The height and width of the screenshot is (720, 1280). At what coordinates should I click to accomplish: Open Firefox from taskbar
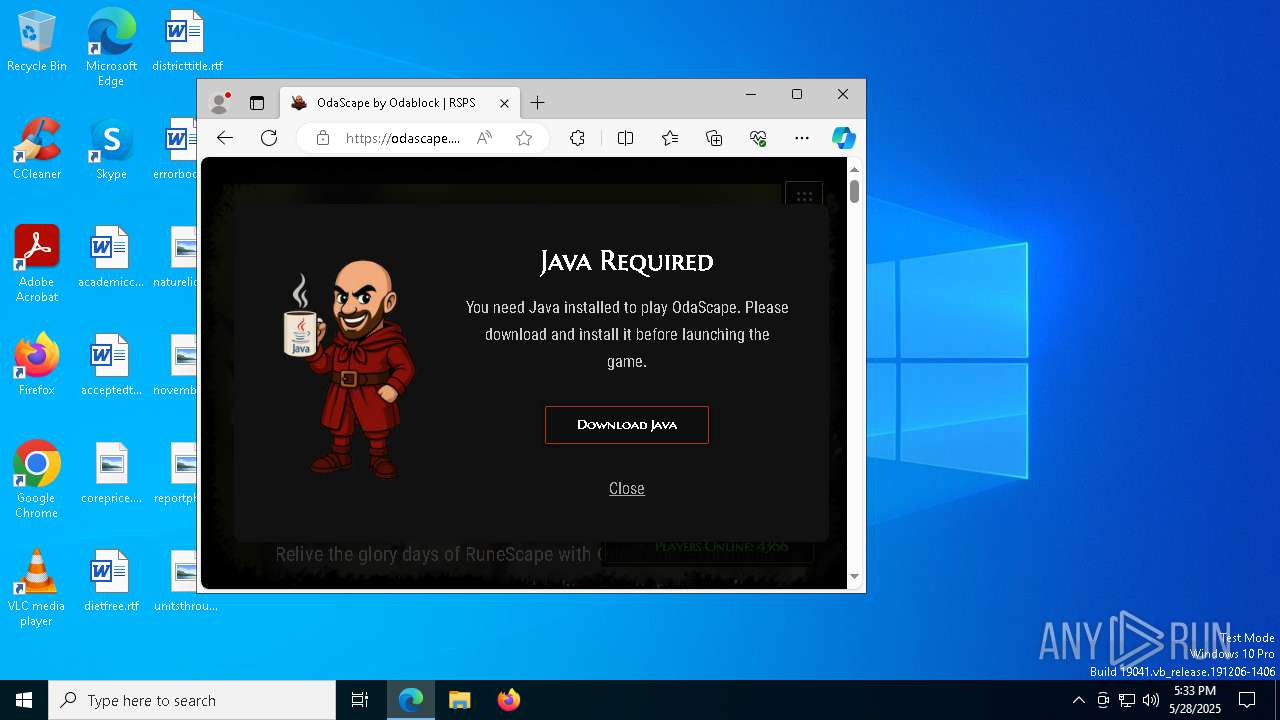click(508, 700)
